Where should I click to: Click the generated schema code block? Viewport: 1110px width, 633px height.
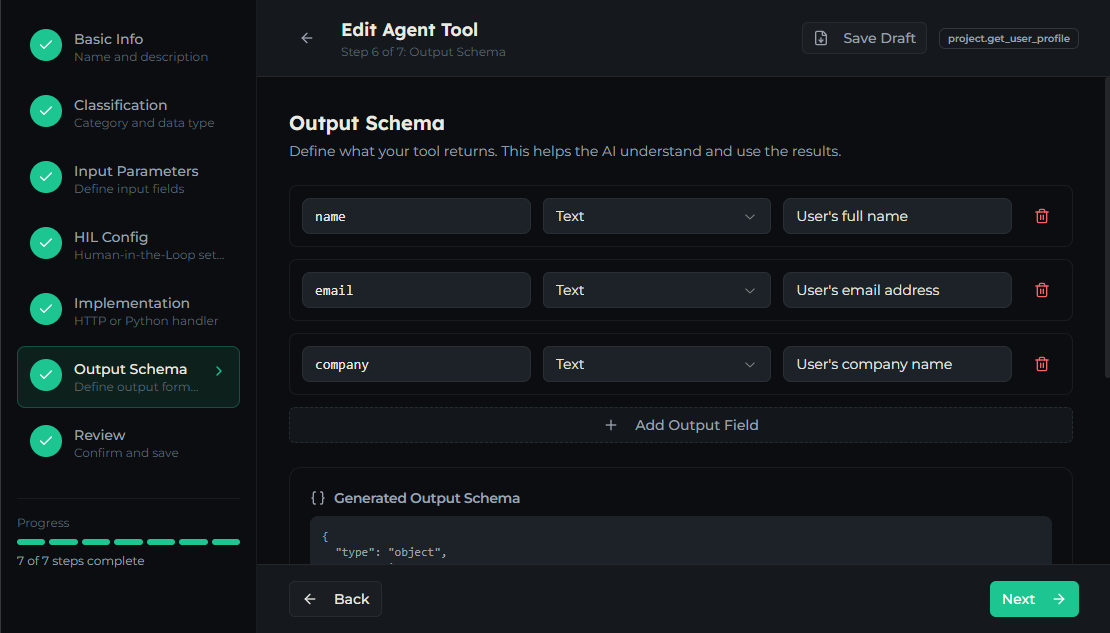click(680, 540)
